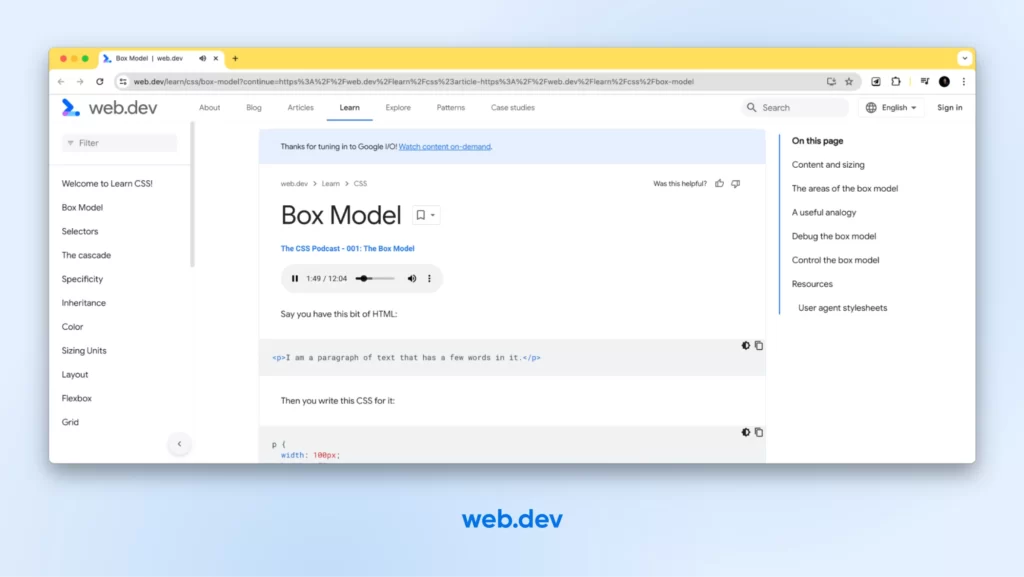Click the Search field
This screenshot has height=577, width=1024.
[x=795, y=108]
